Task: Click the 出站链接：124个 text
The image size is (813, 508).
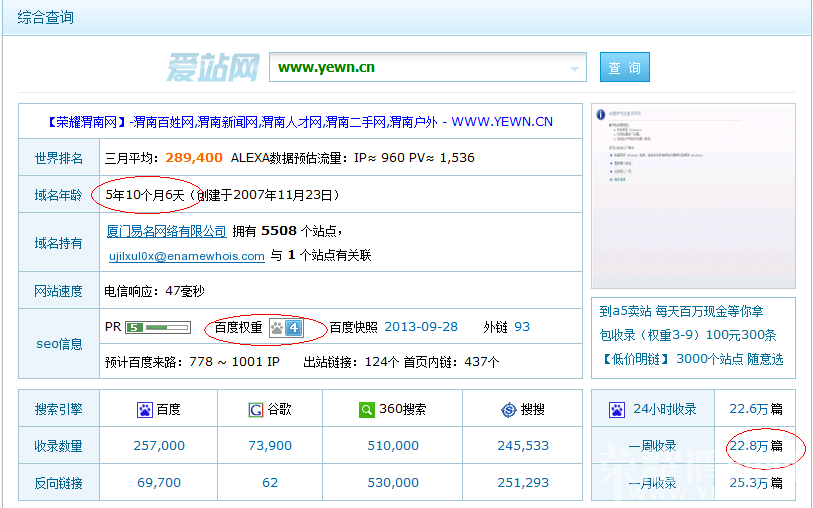Action: [351, 362]
